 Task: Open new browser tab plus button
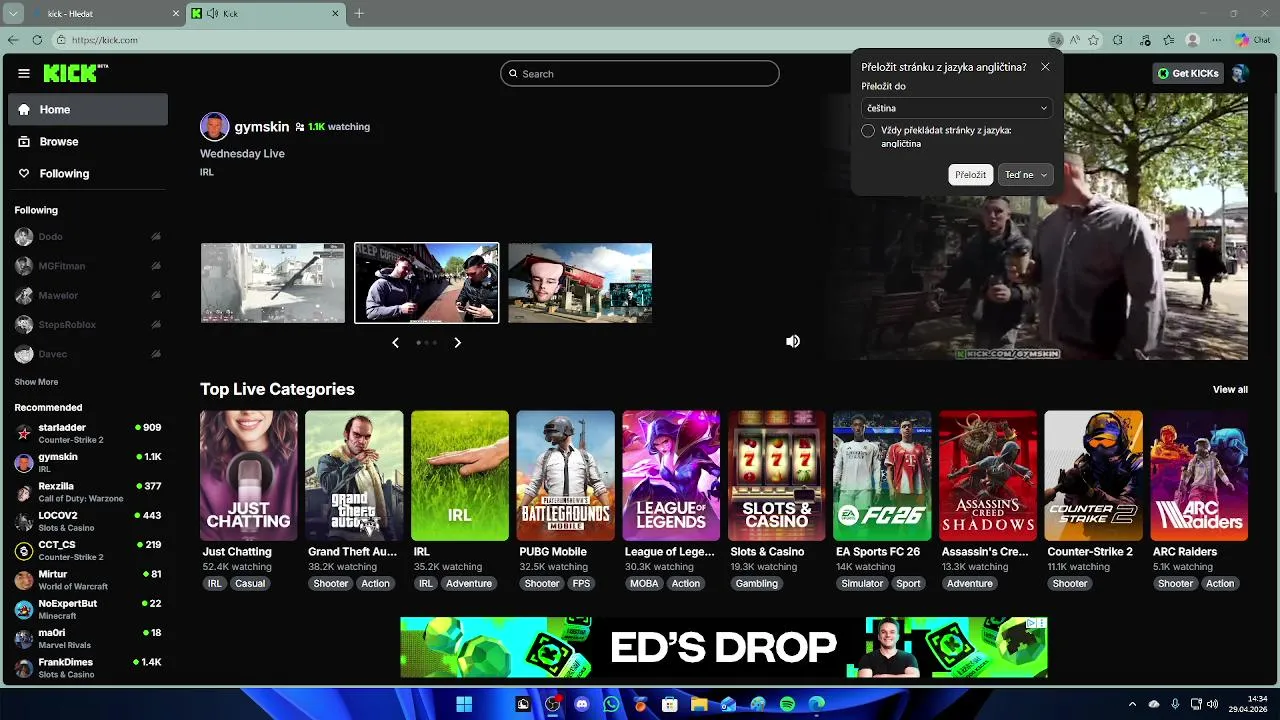[x=359, y=13]
